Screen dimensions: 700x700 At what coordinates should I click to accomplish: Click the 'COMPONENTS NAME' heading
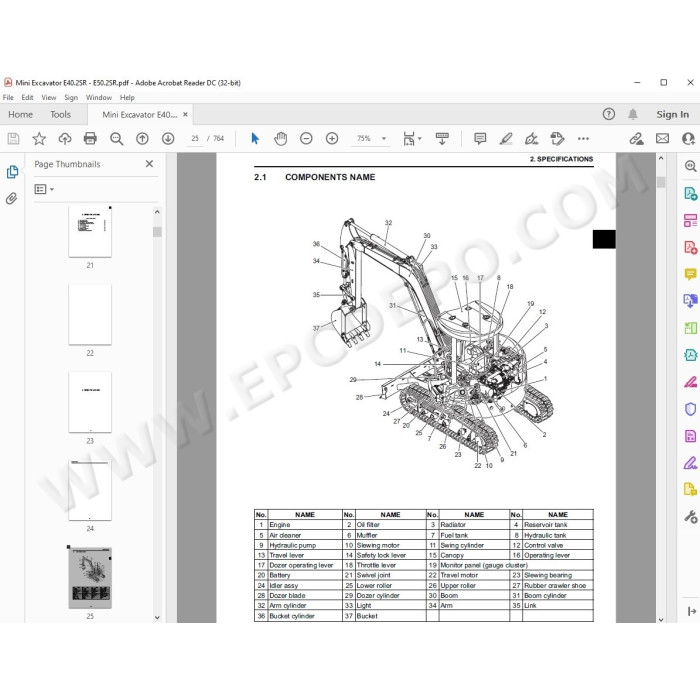(330, 177)
